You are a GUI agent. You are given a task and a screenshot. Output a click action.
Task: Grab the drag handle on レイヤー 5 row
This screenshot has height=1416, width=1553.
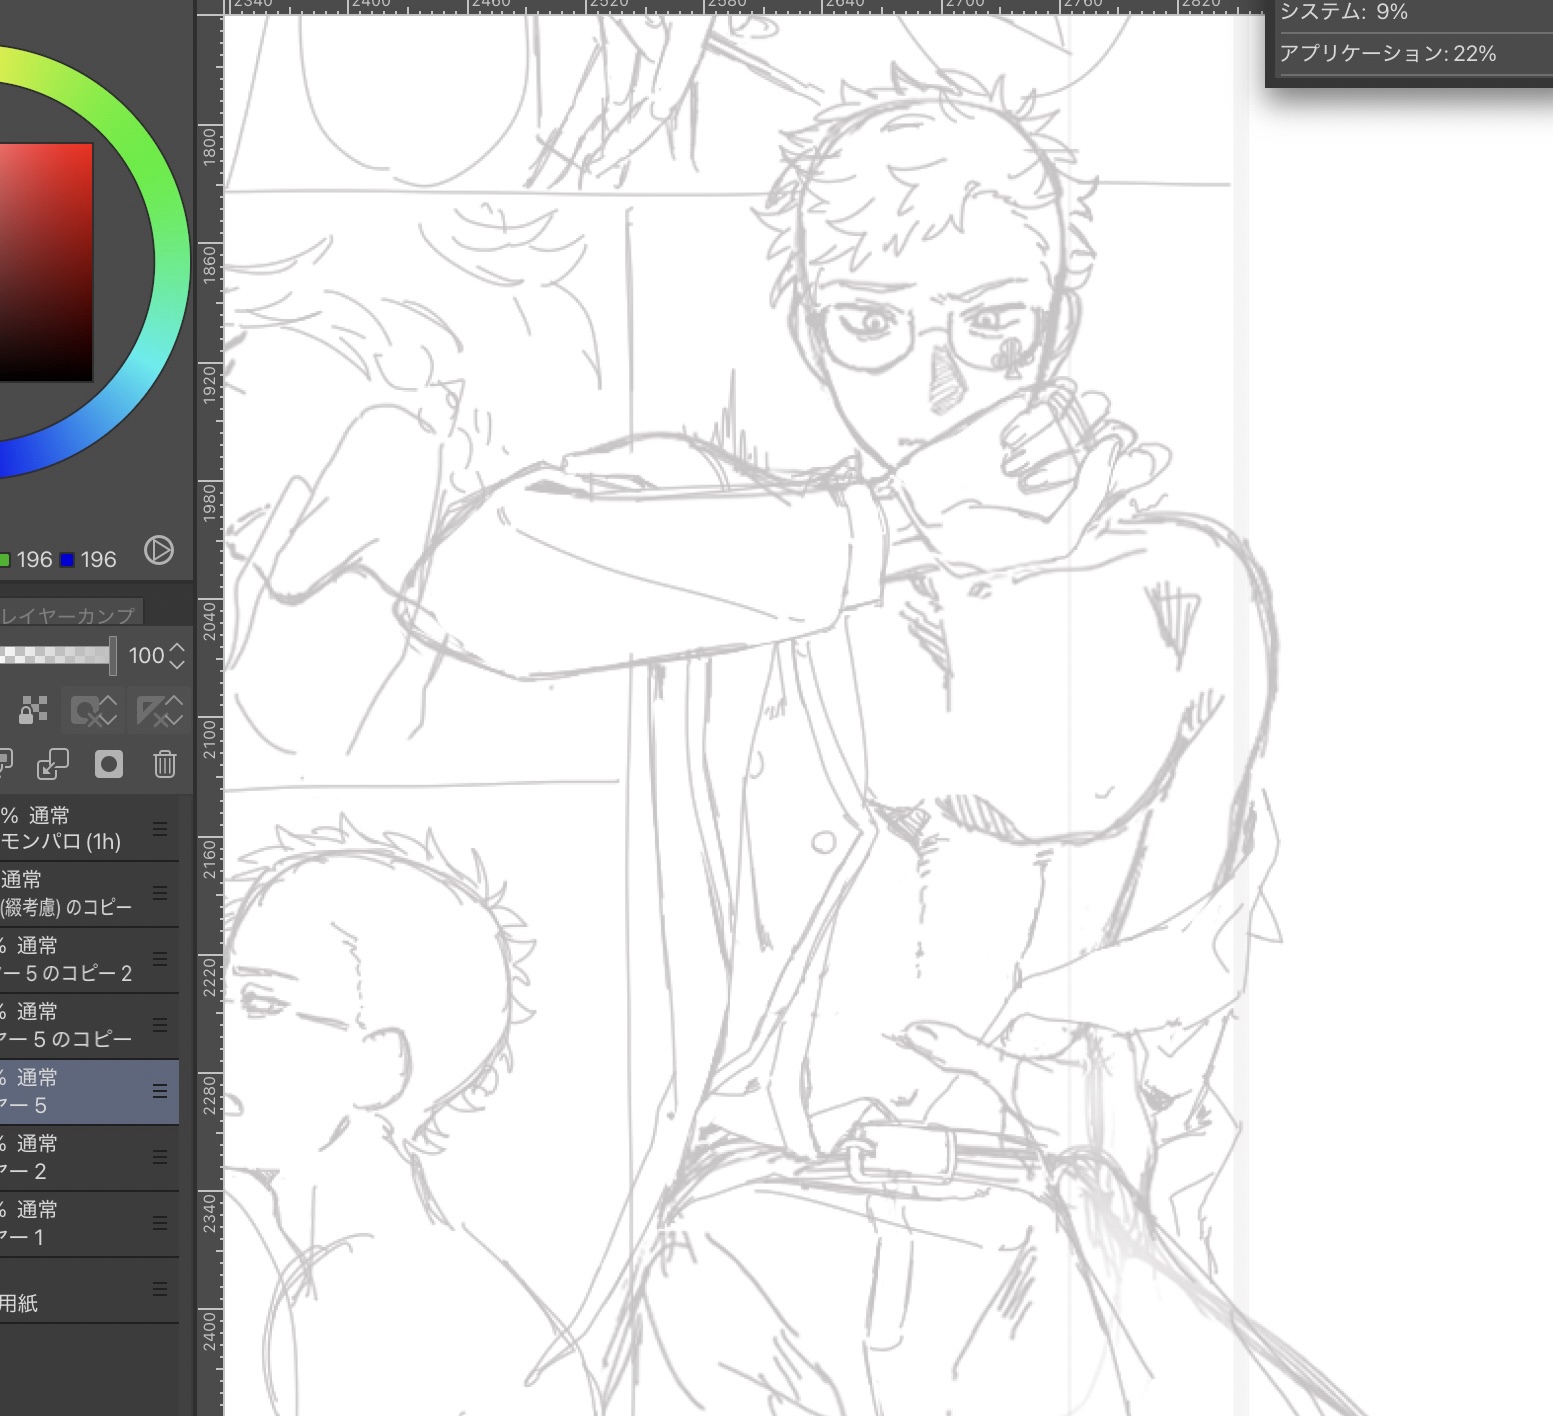click(159, 1091)
